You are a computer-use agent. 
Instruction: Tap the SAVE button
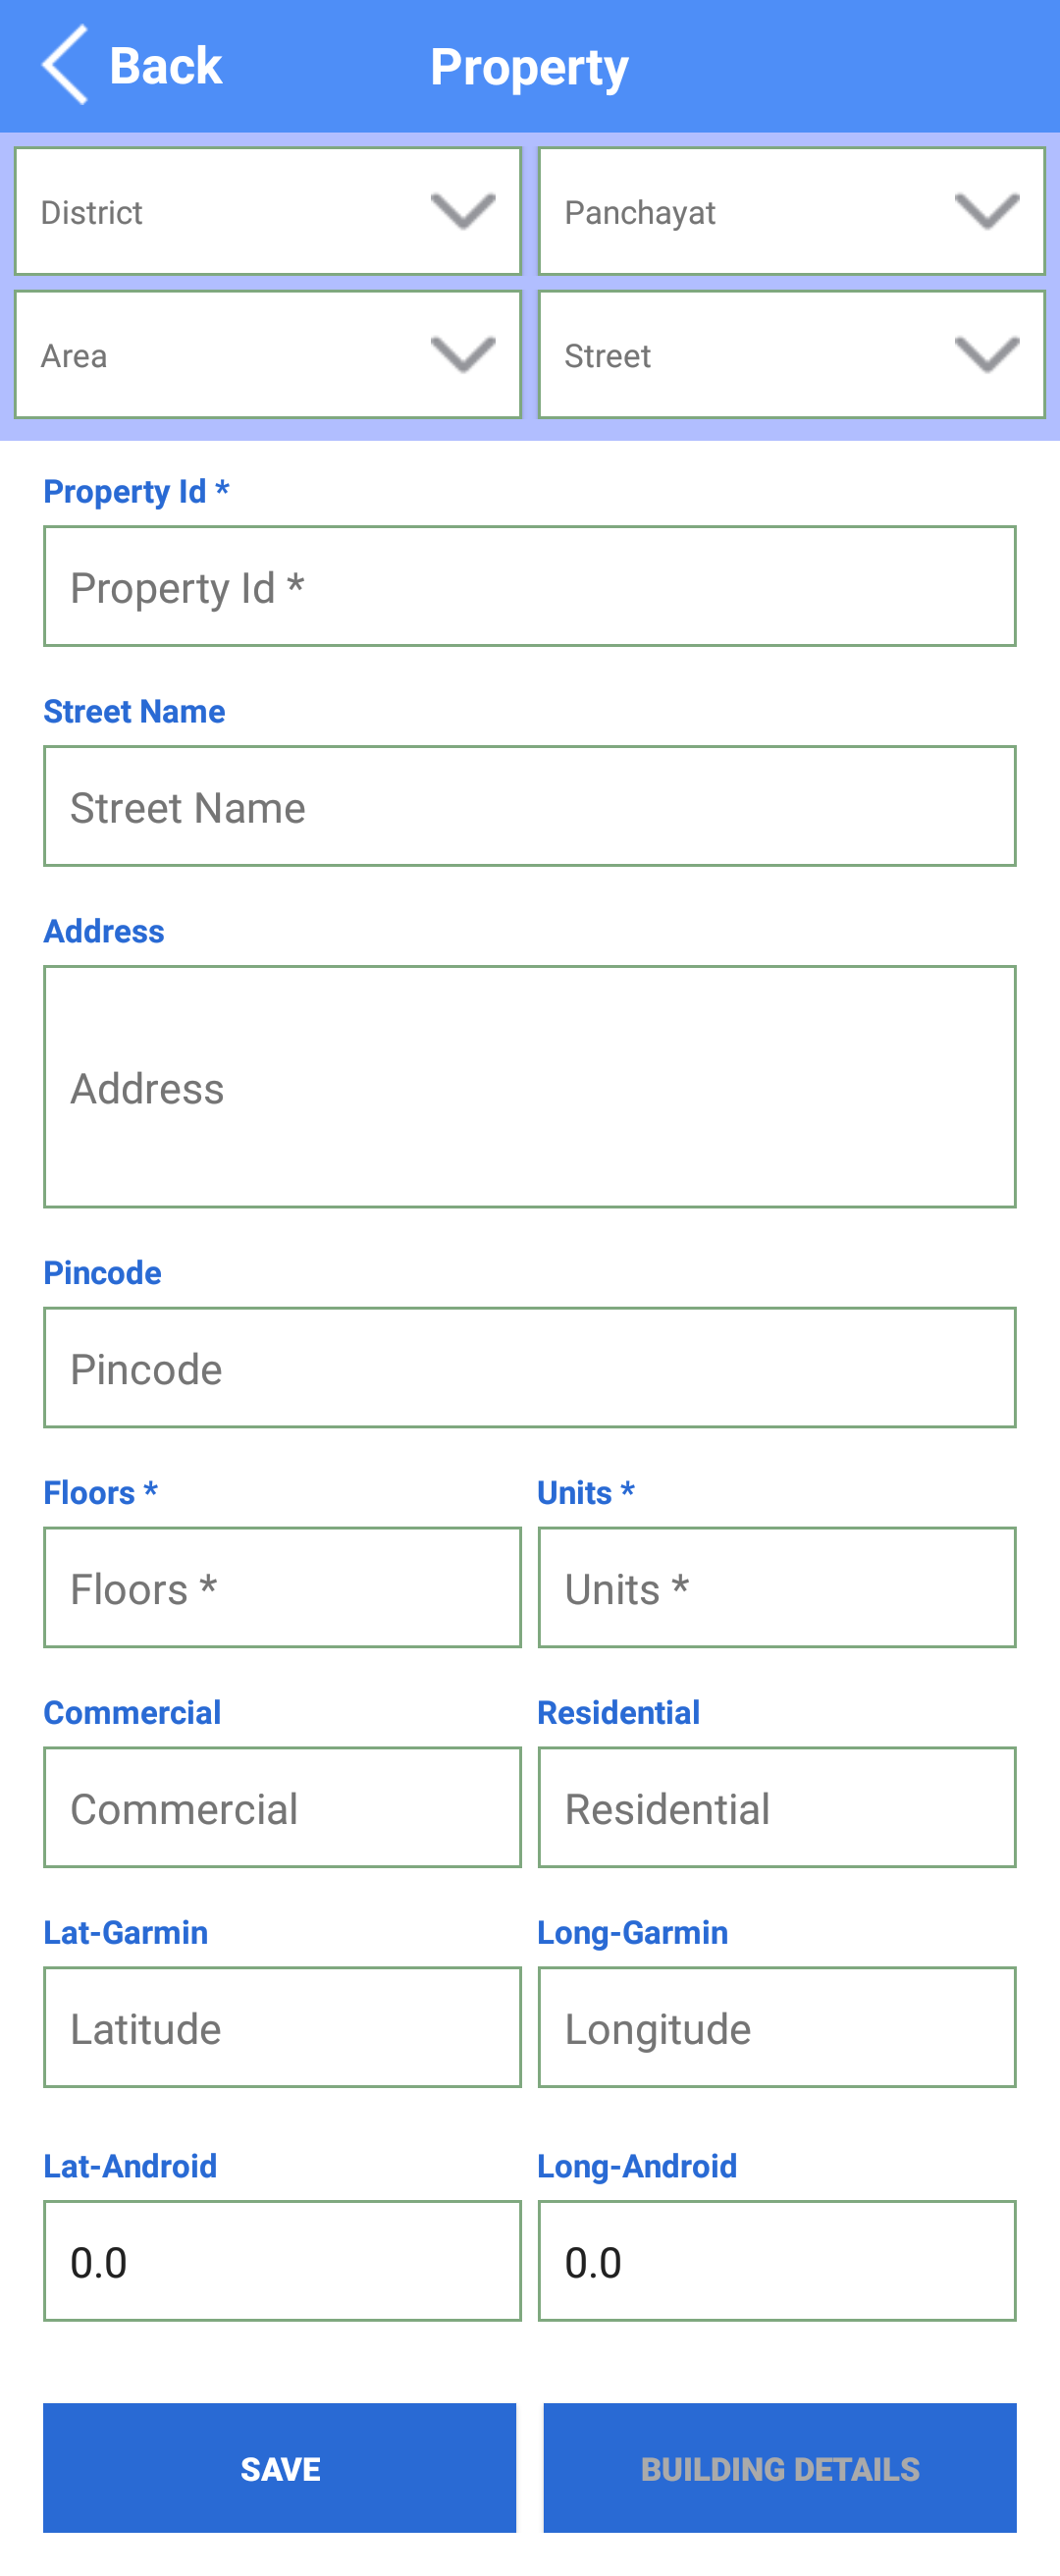tap(280, 2468)
